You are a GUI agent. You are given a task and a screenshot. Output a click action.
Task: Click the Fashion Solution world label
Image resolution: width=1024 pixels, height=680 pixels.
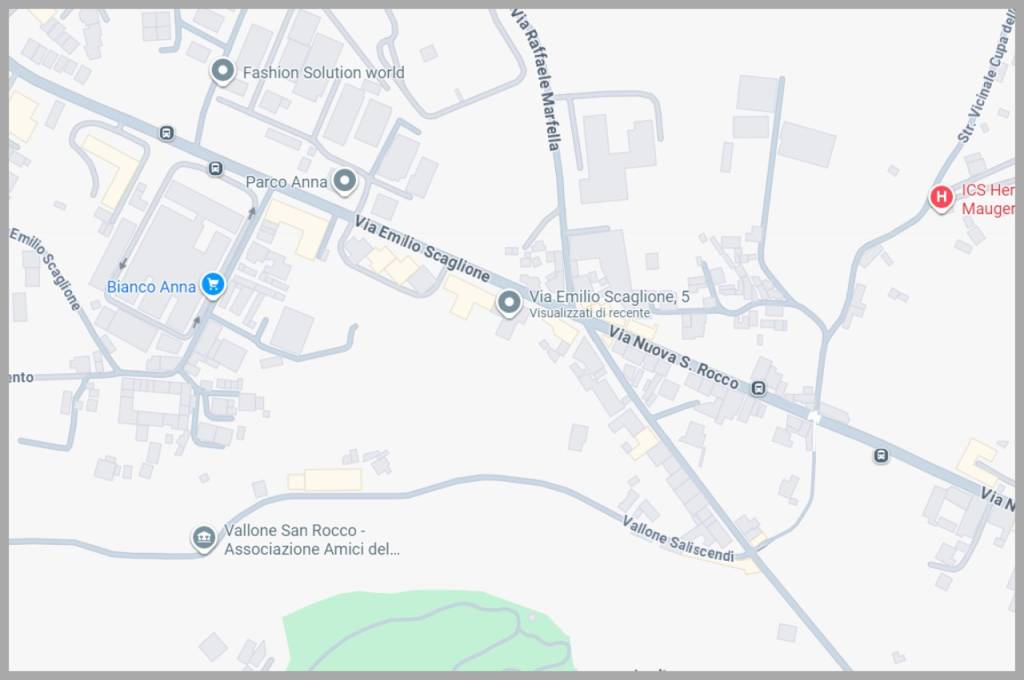pos(323,73)
